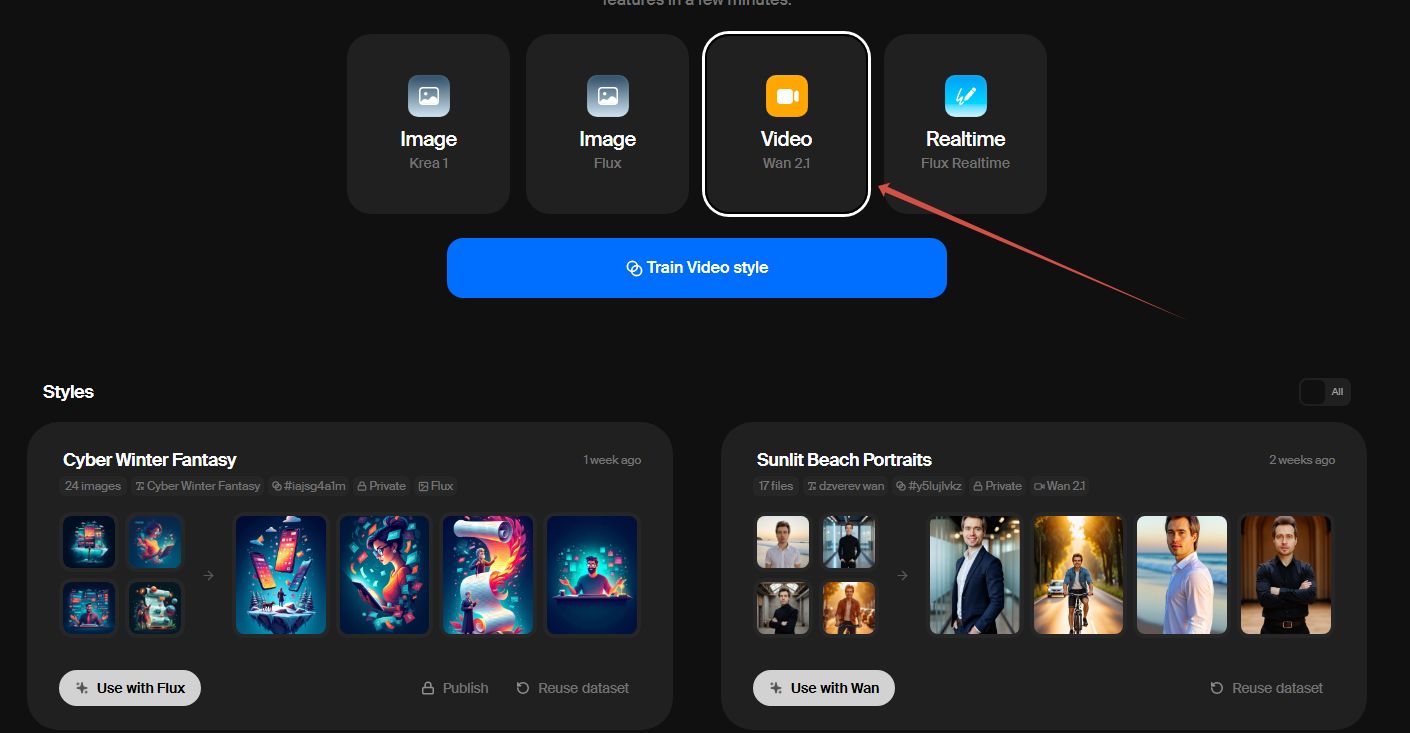Click the Flux model tag
1410x733 pixels.
436,486
